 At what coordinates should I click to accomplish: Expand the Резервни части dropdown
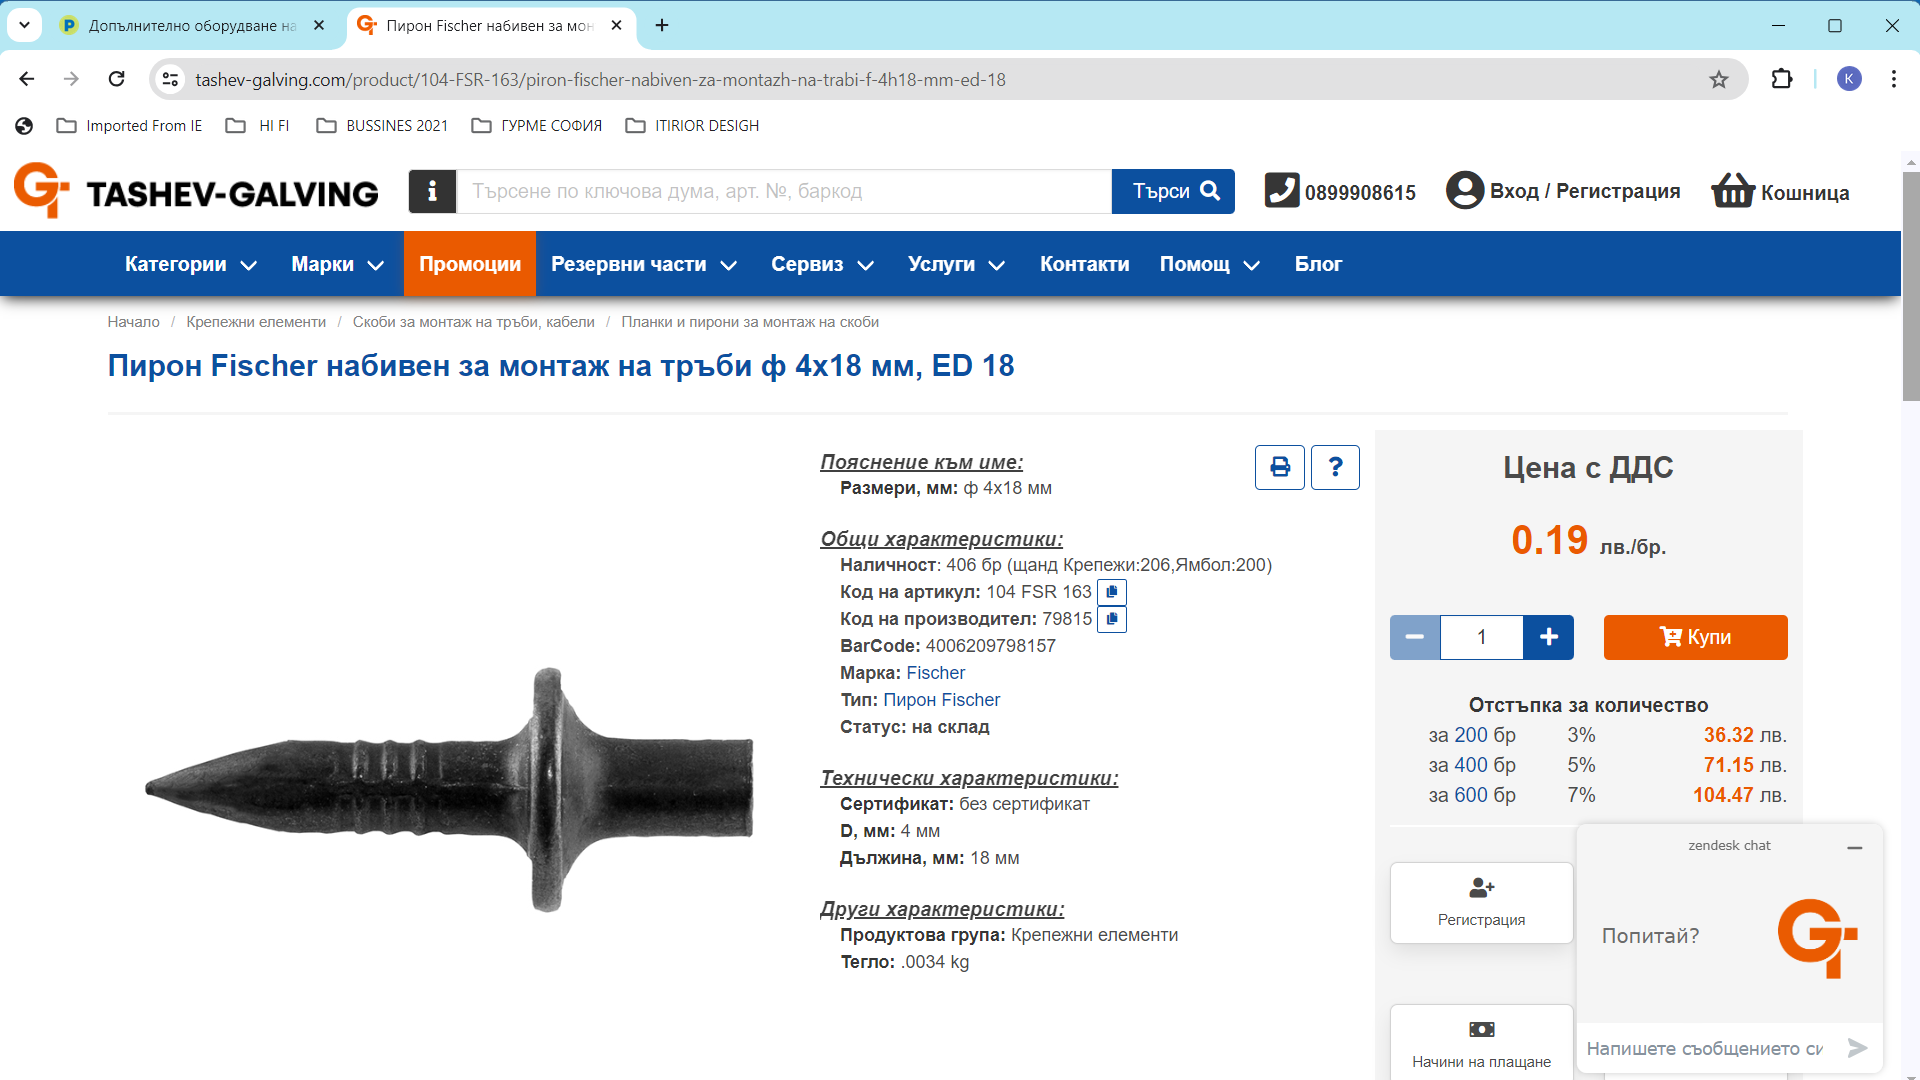644,264
